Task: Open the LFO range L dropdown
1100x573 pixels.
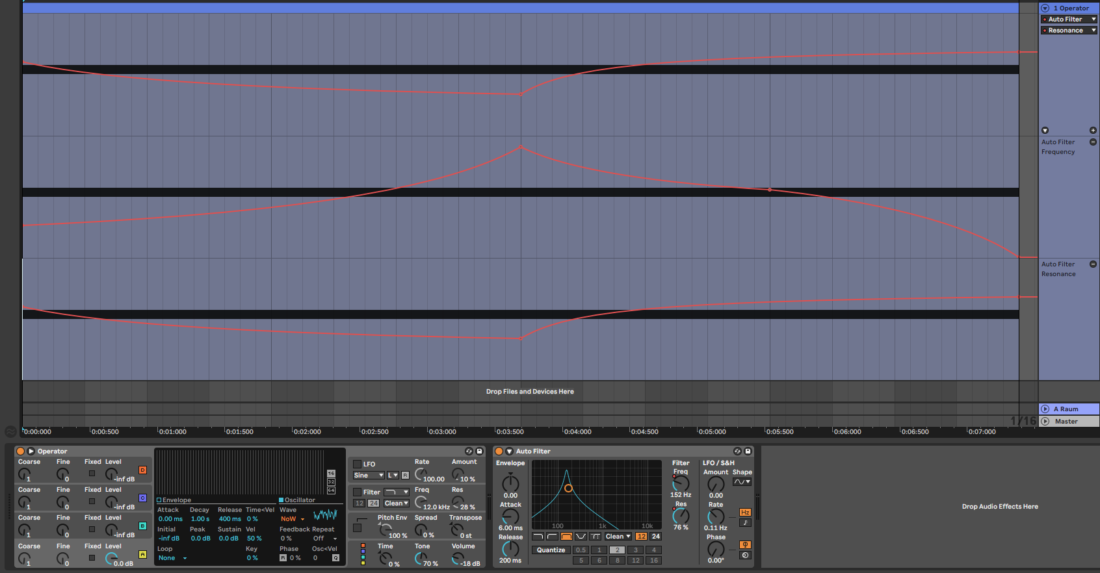Action: click(393, 475)
